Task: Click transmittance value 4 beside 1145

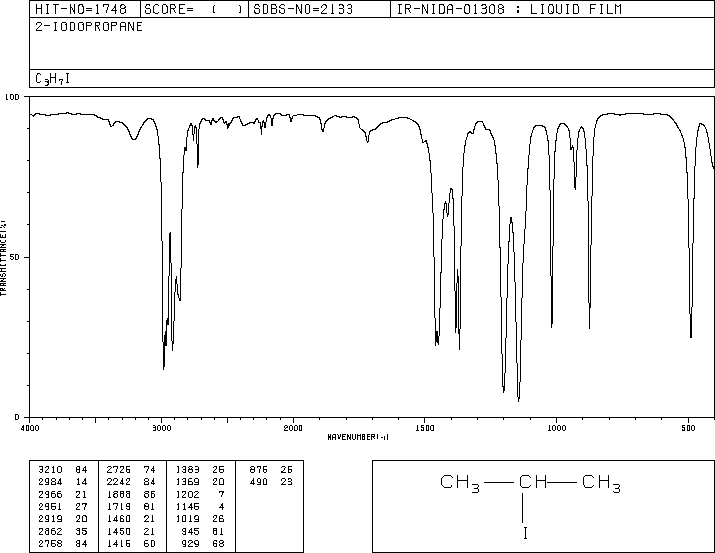Action: pos(221,506)
